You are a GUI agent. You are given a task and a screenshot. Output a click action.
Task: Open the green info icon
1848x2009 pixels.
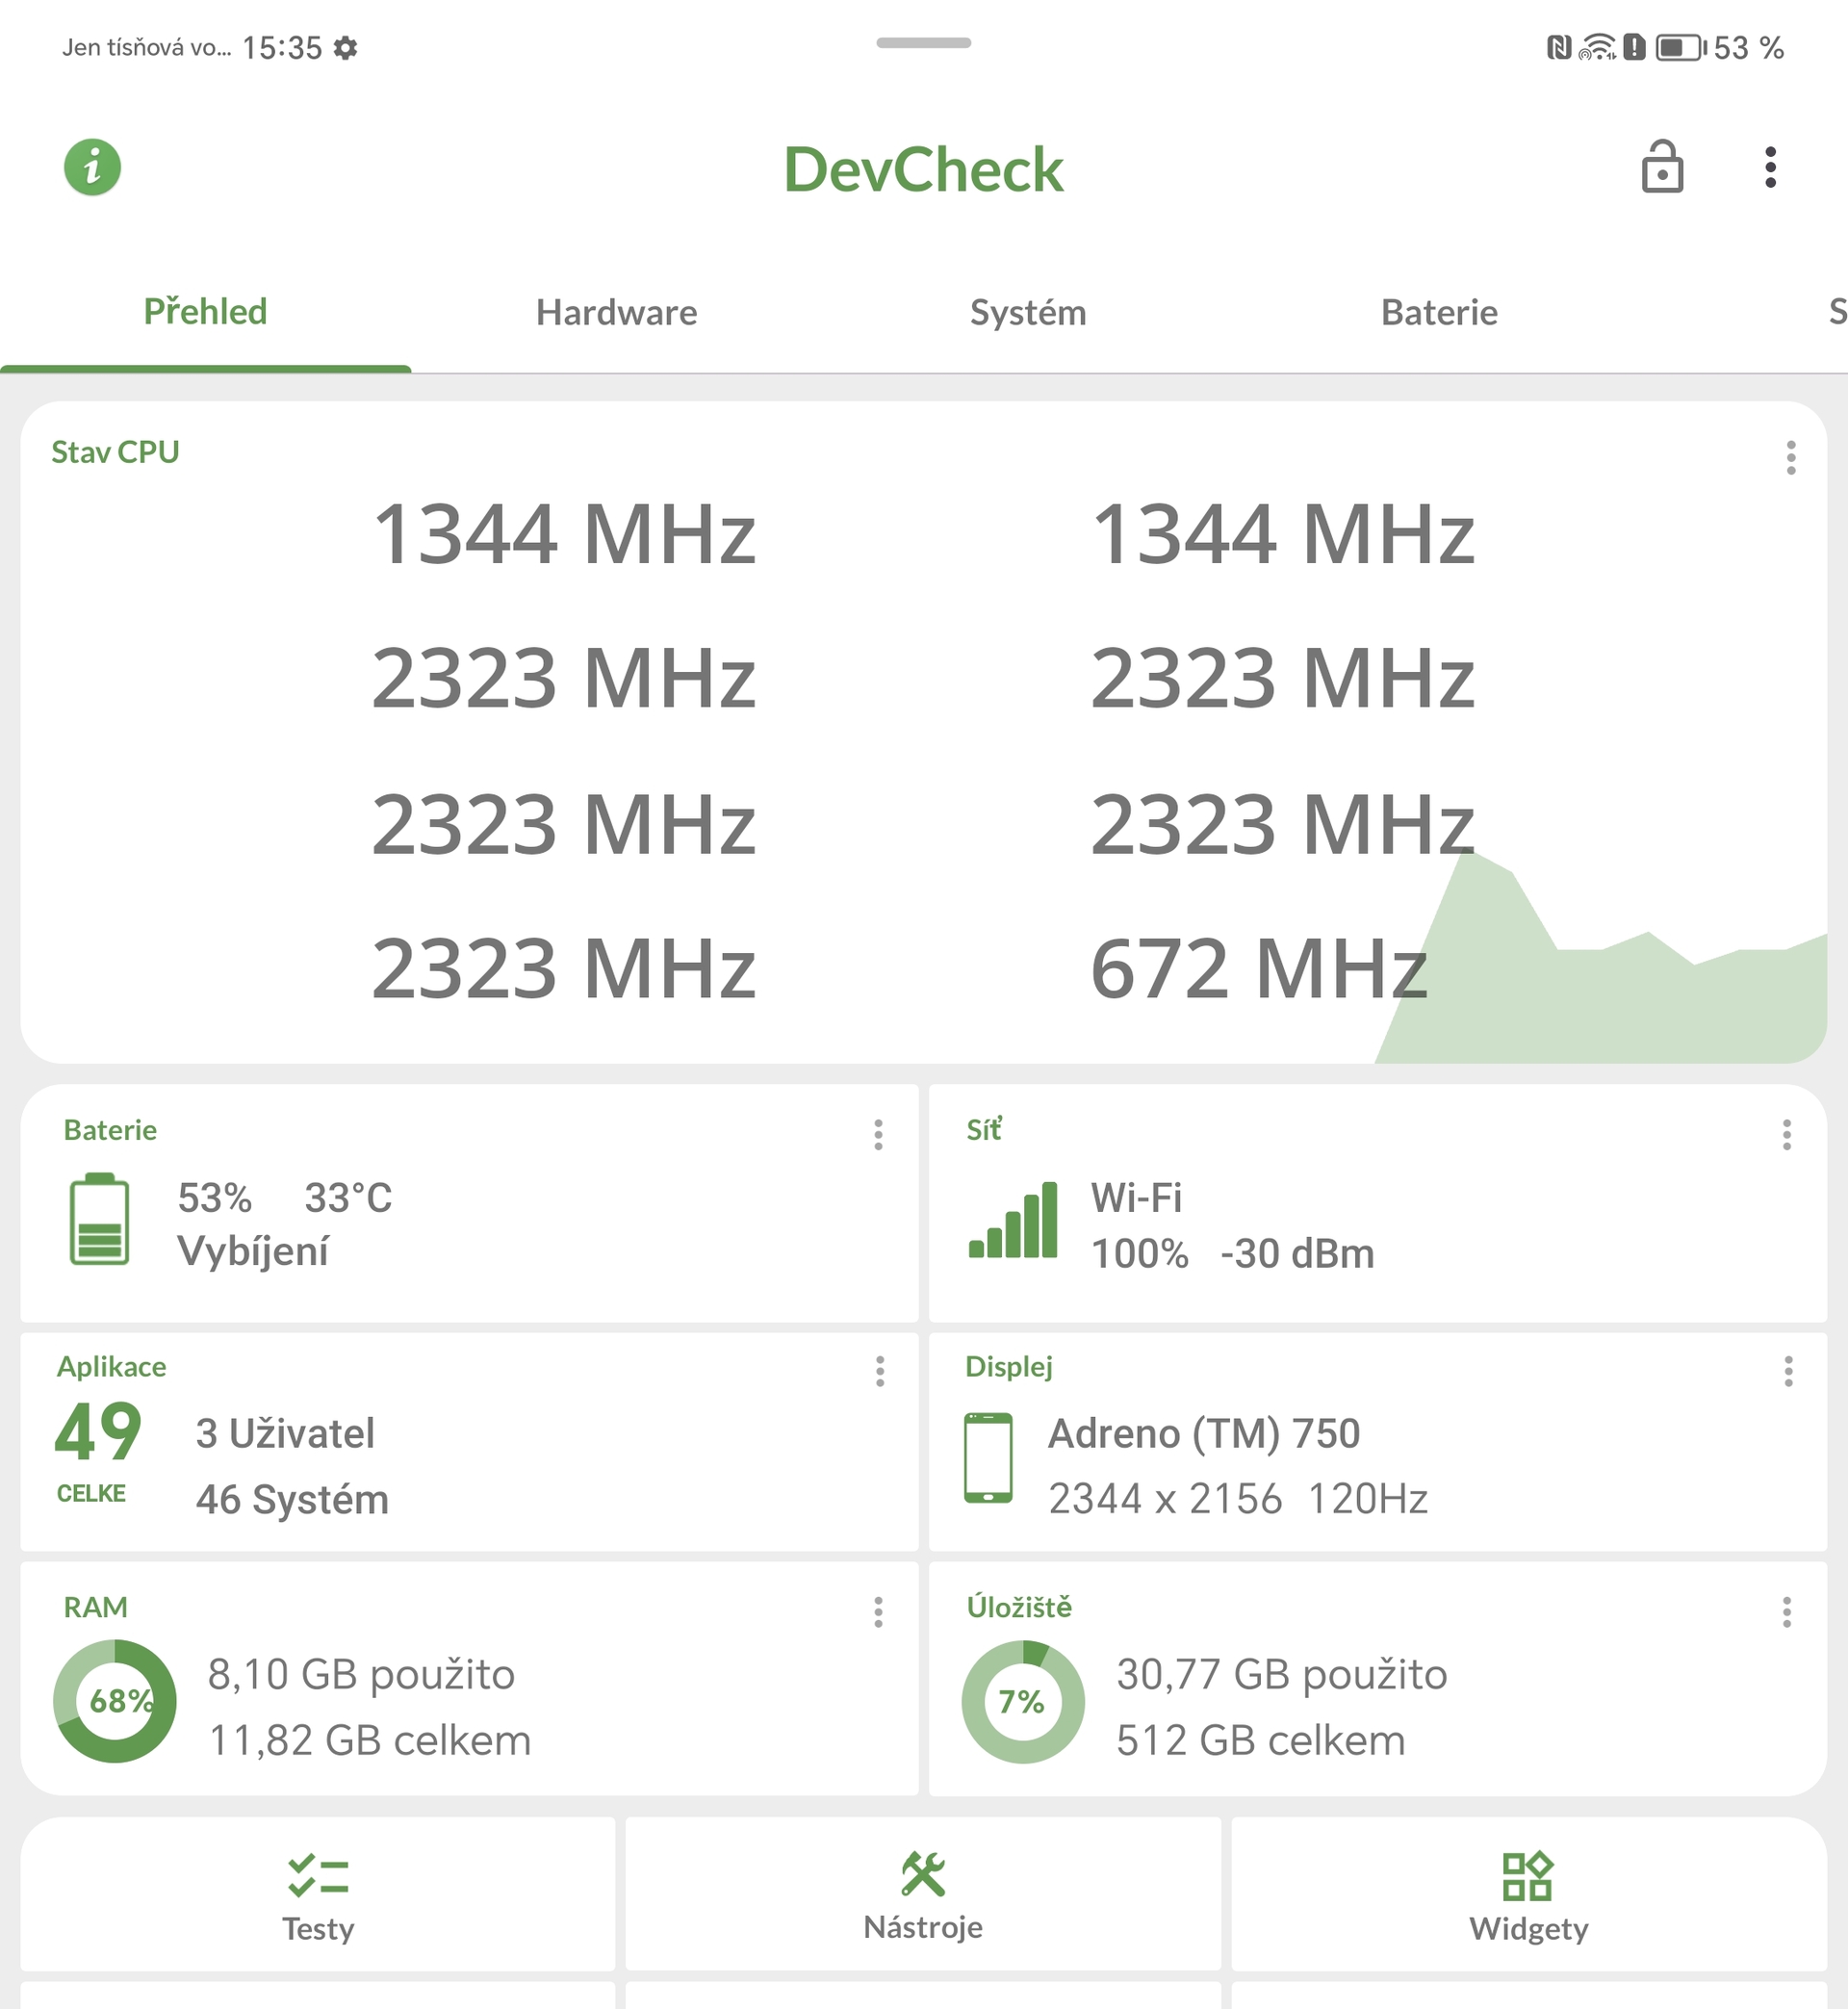click(x=92, y=167)
